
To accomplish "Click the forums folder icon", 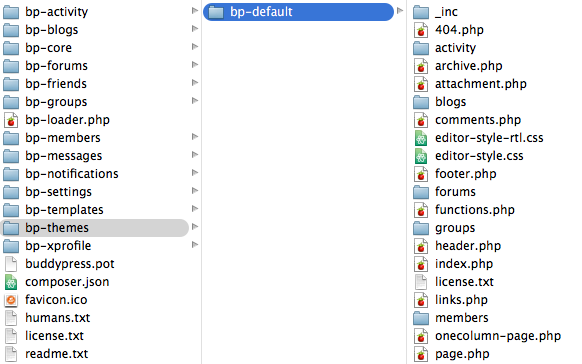I will point(421,192).
